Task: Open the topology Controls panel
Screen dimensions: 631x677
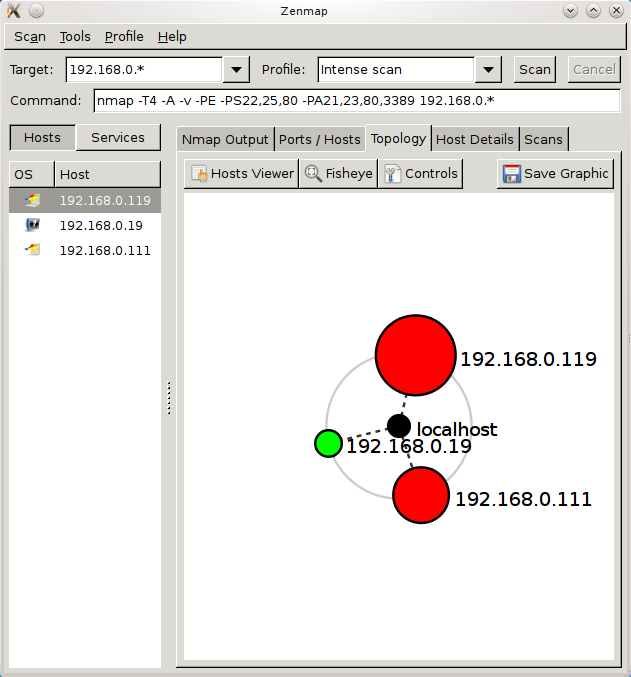Action: [420, 173]
